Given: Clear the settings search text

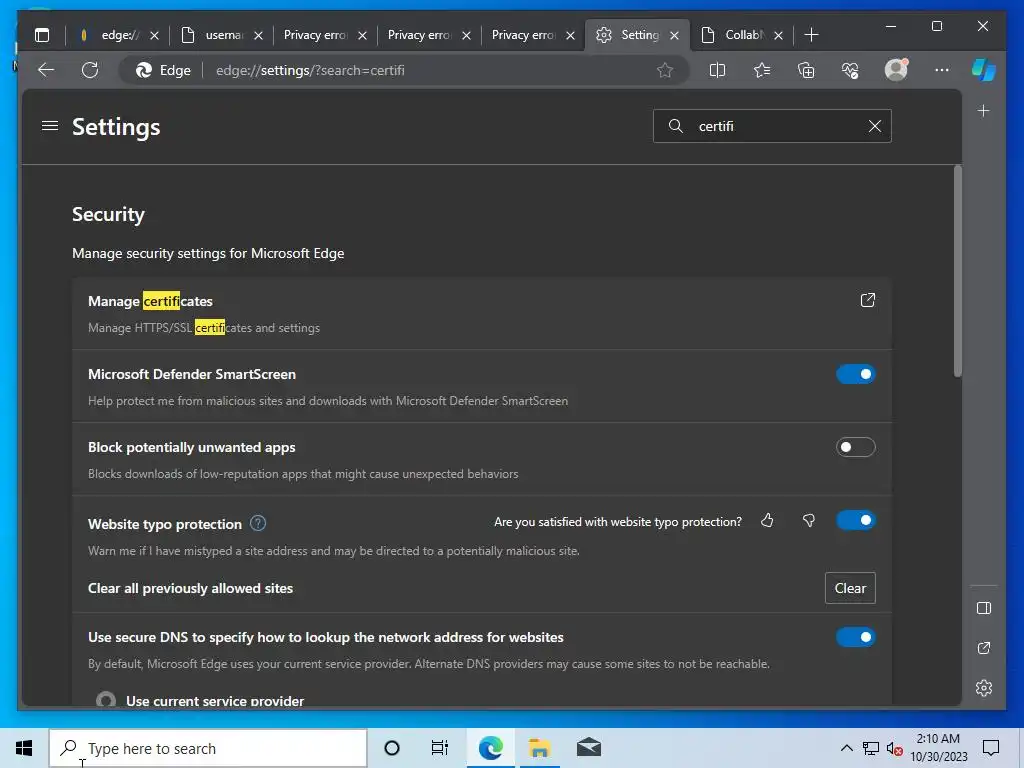Looking at the screenshot, I should pyautogui.click(x=874, y=126).
